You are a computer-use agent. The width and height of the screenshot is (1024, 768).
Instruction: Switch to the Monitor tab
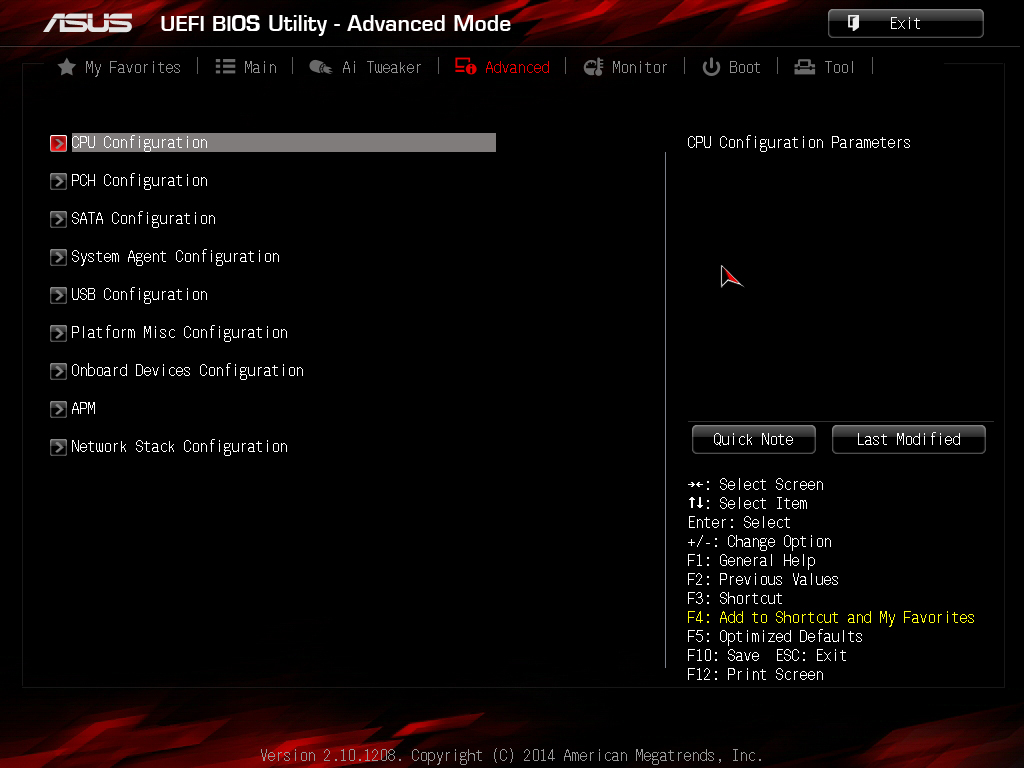pyautogui.click(x=626, y=67)
